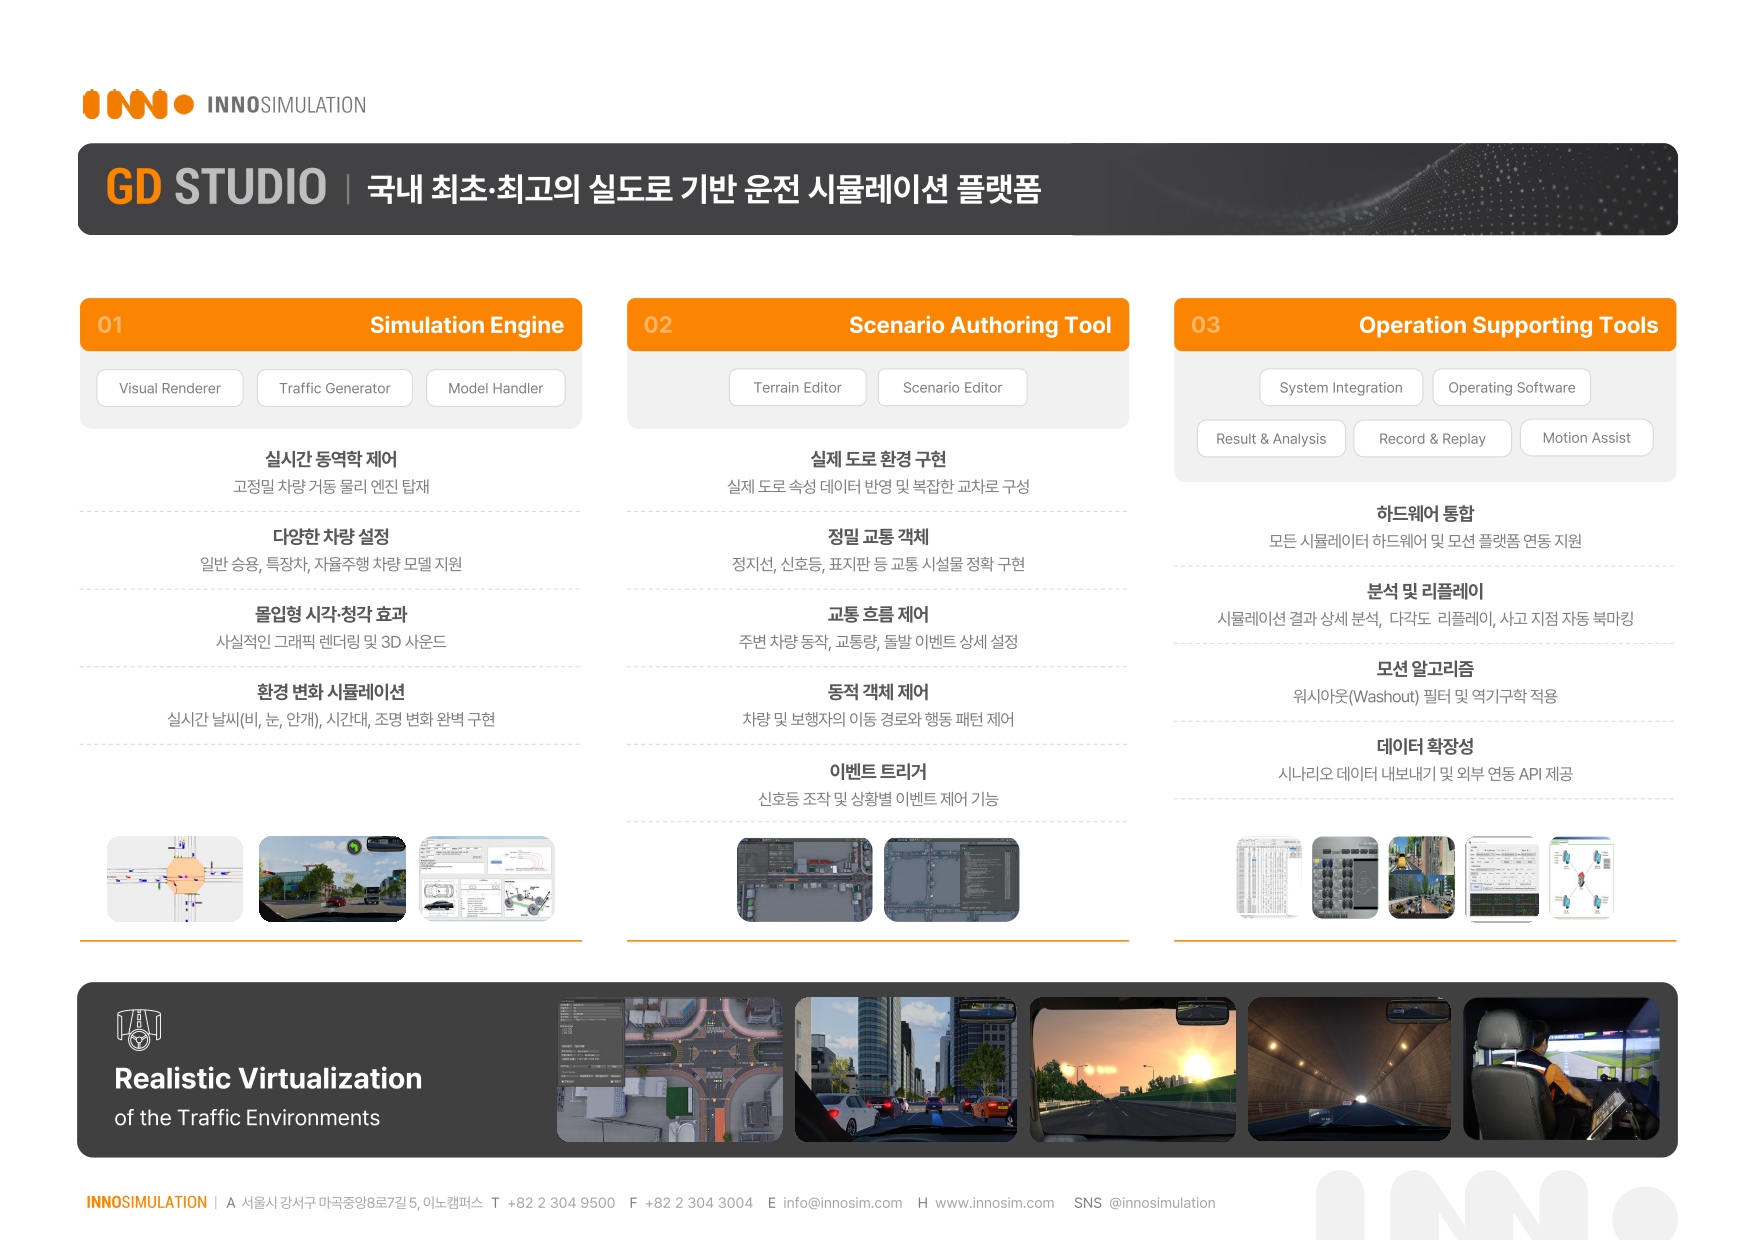Click the '데이터 확장성' heading

pos(1425,747)
